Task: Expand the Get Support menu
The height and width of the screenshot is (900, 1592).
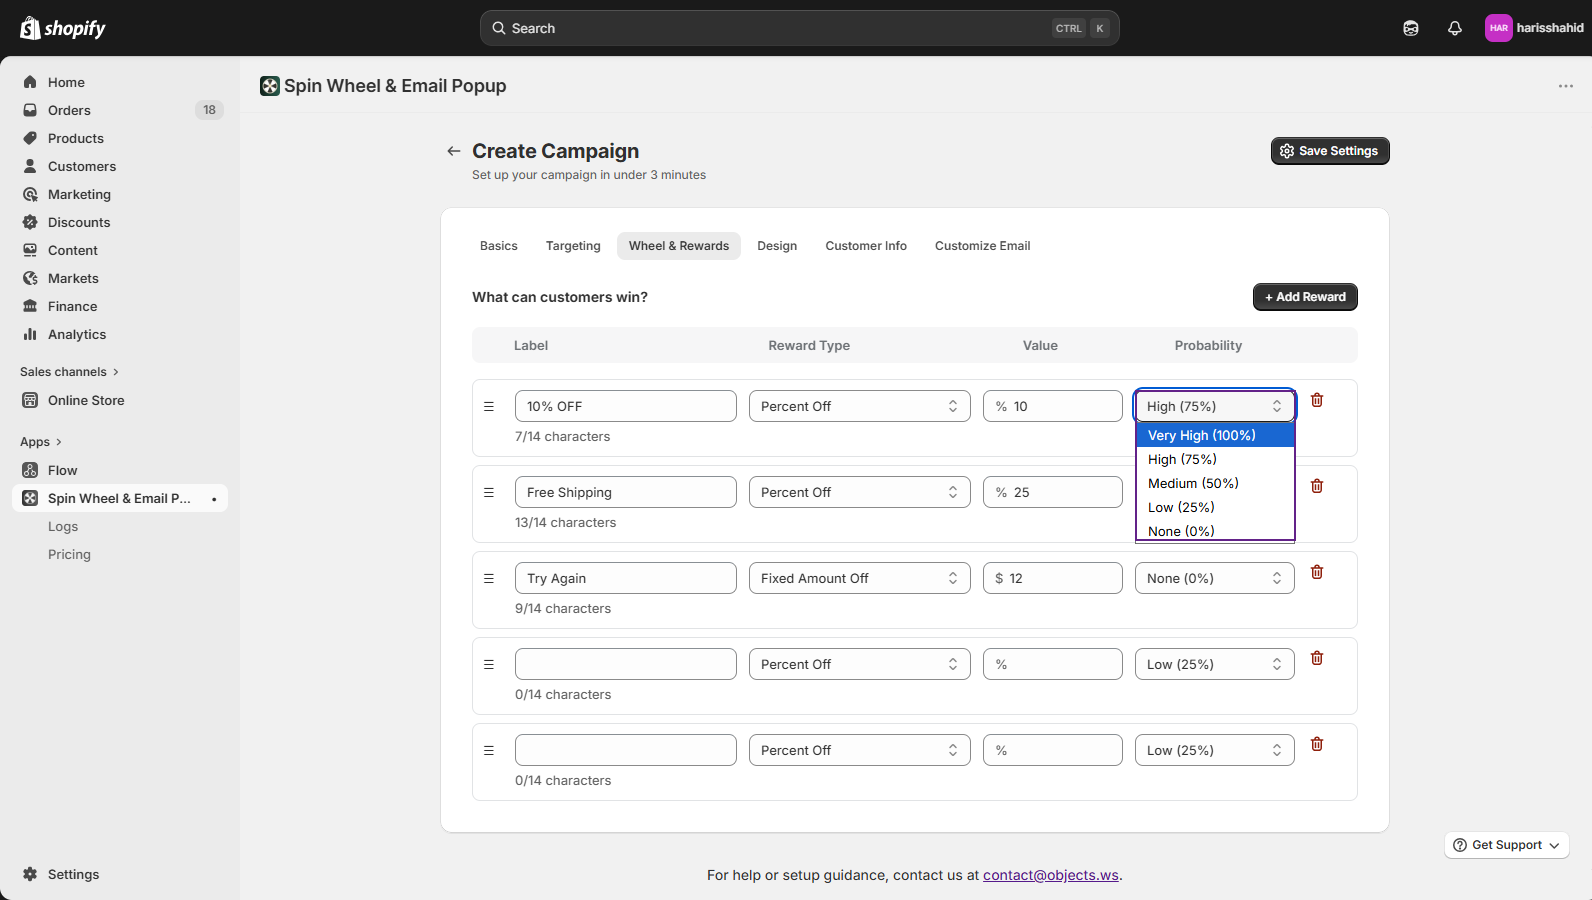Action: click(1507, 845)
